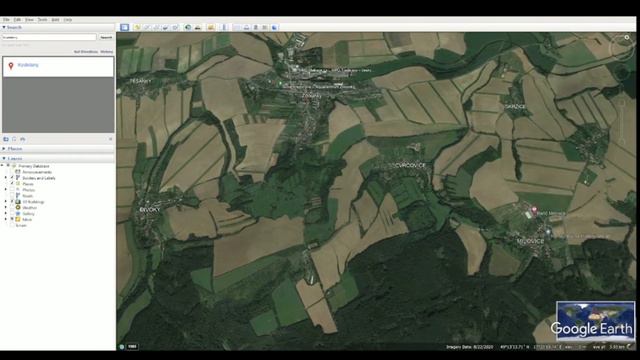Open the Tools menu
Screen dimensions: 640x360
click(x=42, y=20)
